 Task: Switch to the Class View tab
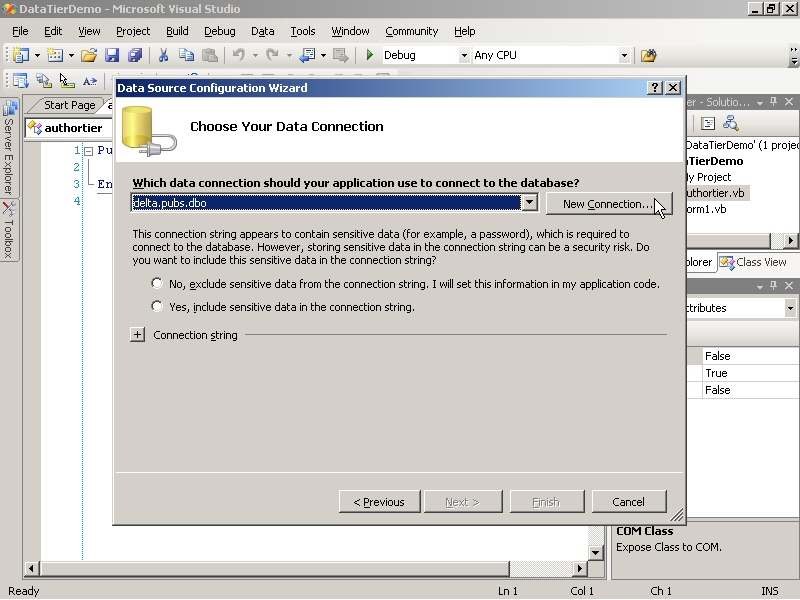[x=754, y=262]
